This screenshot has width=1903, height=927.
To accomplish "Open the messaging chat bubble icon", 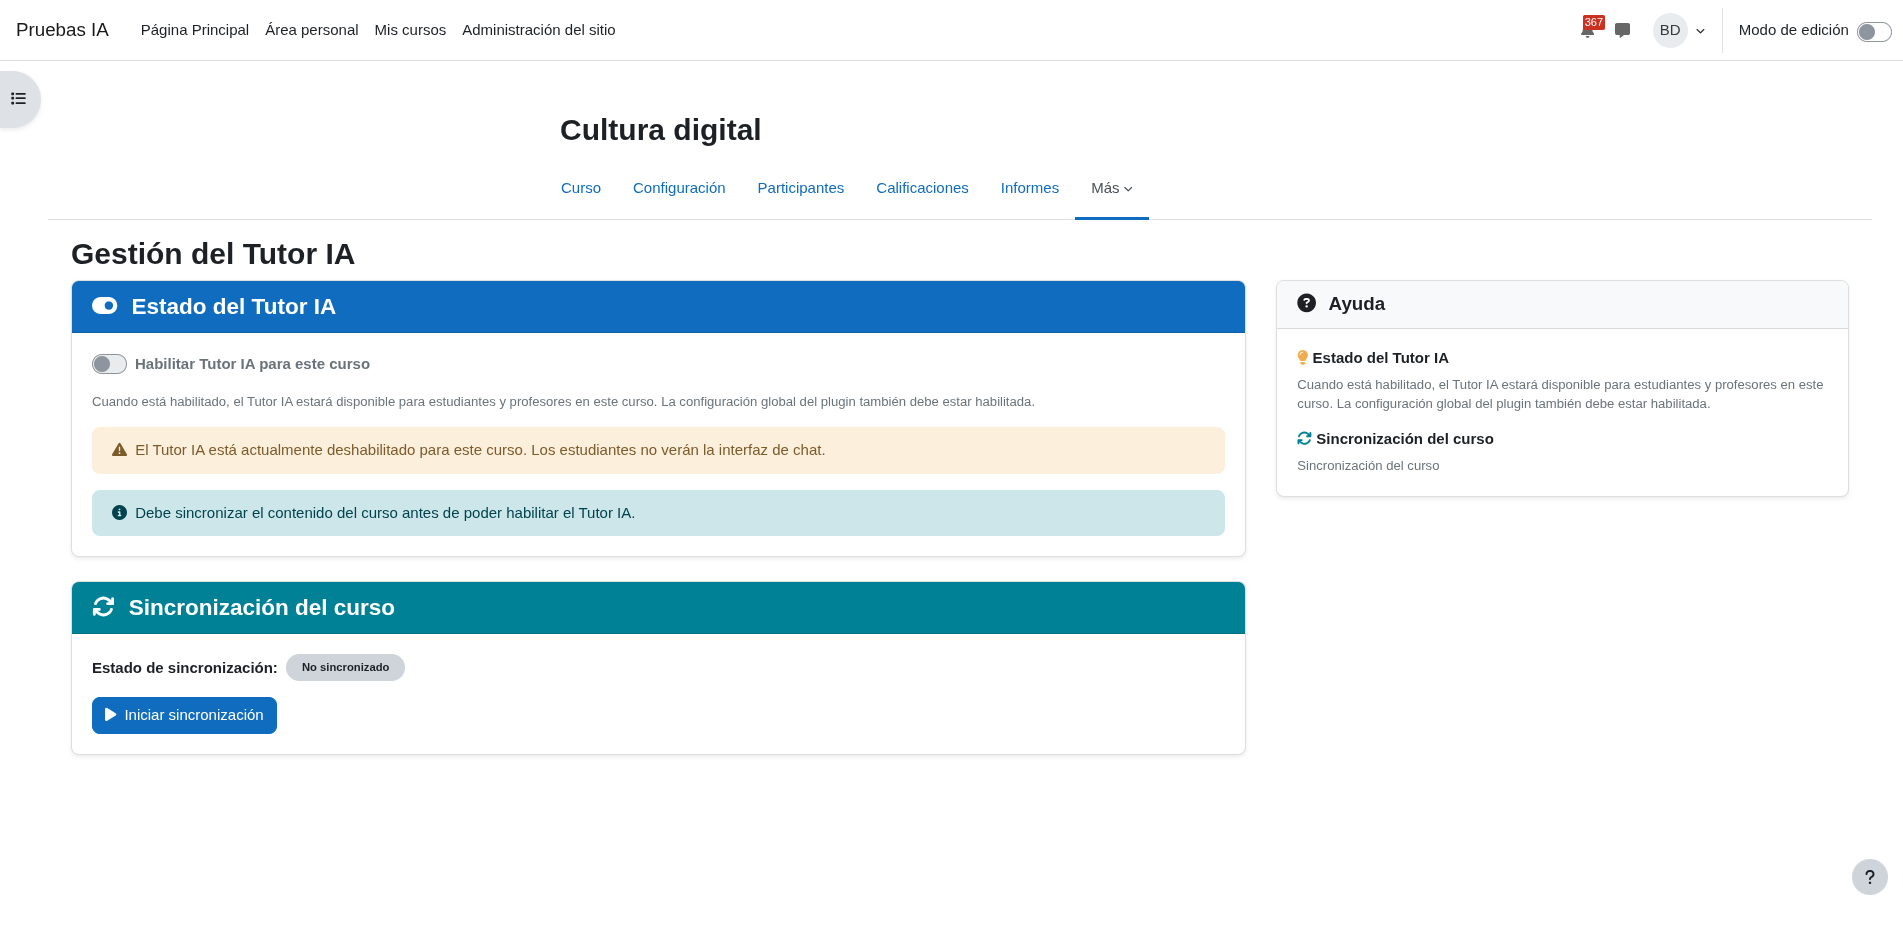I will click(x=1622, y=30).
